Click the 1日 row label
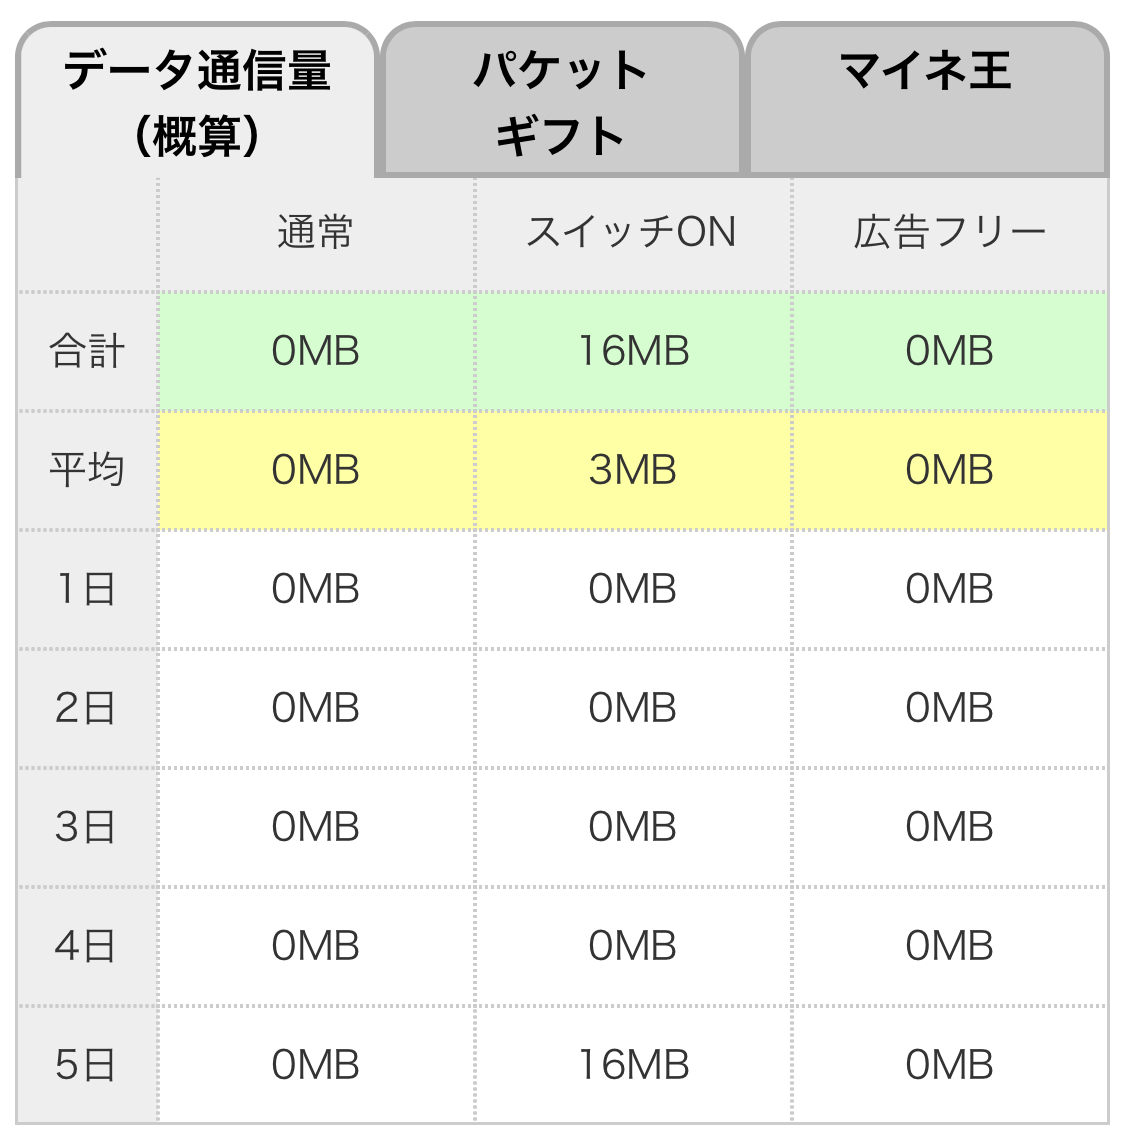1125x1144 pixels. [x=87, y=589]
